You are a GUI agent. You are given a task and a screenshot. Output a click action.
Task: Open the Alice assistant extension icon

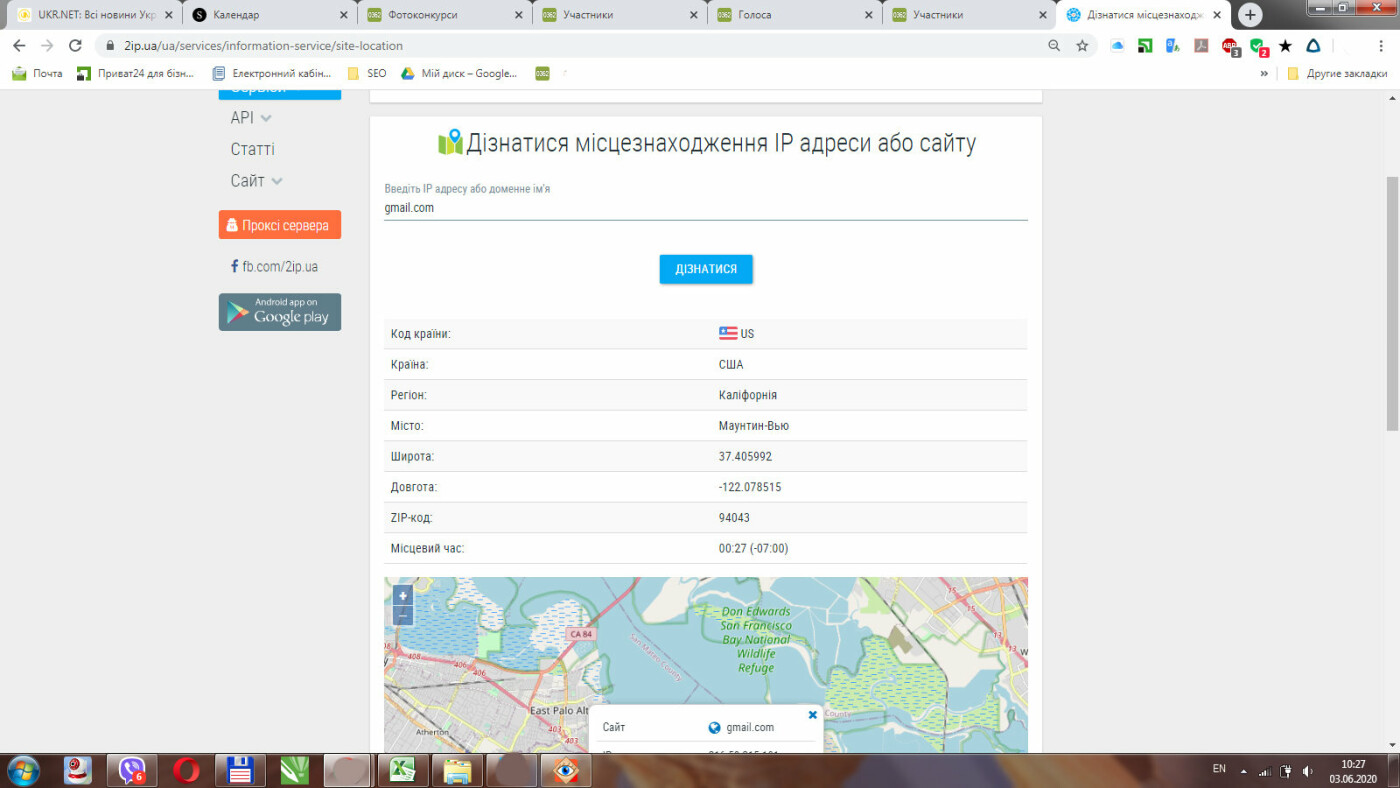pos(1314,46)
